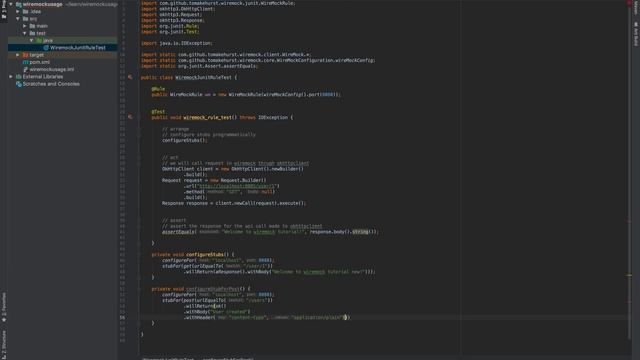Screen dimensions: 640x360
Task: Collapse the wiremockusage project root arrow
Action: [11, 4]
